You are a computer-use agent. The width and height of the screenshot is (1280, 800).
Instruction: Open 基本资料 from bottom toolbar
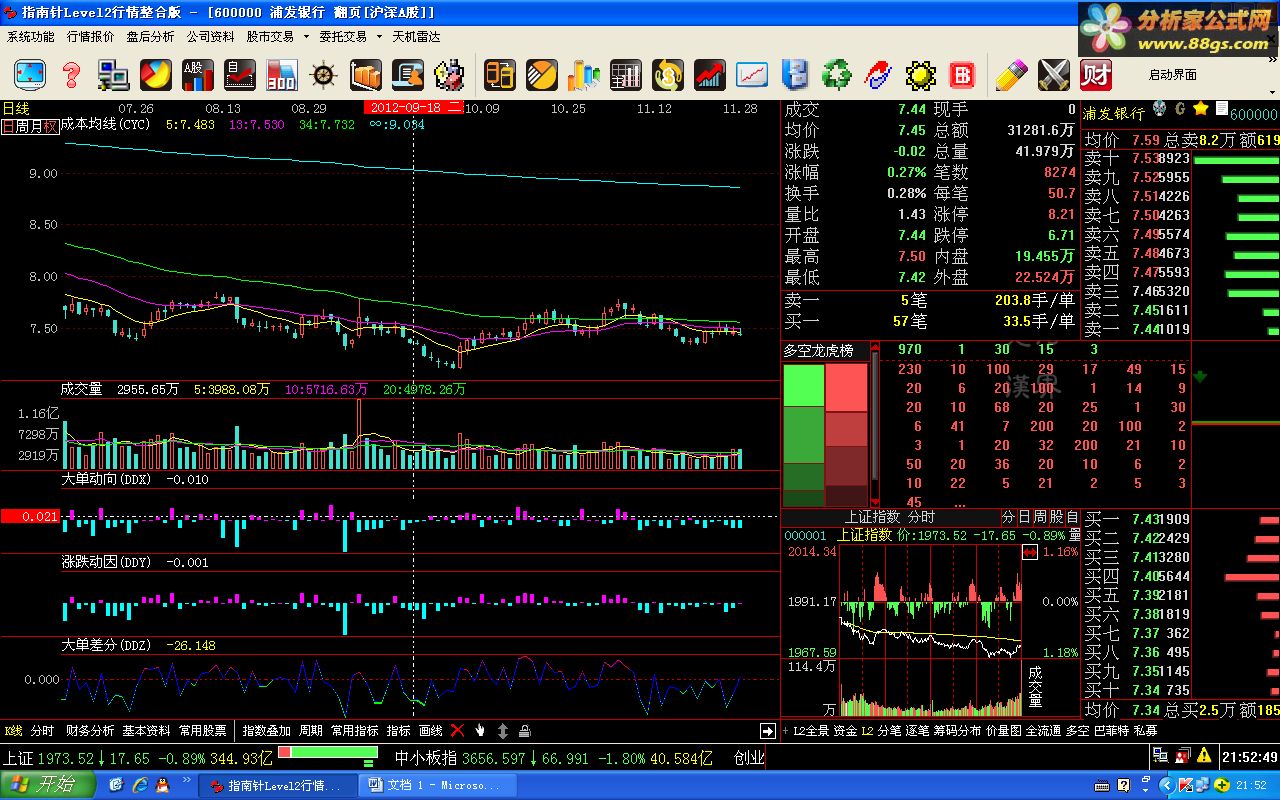click(x=147, y=731)
